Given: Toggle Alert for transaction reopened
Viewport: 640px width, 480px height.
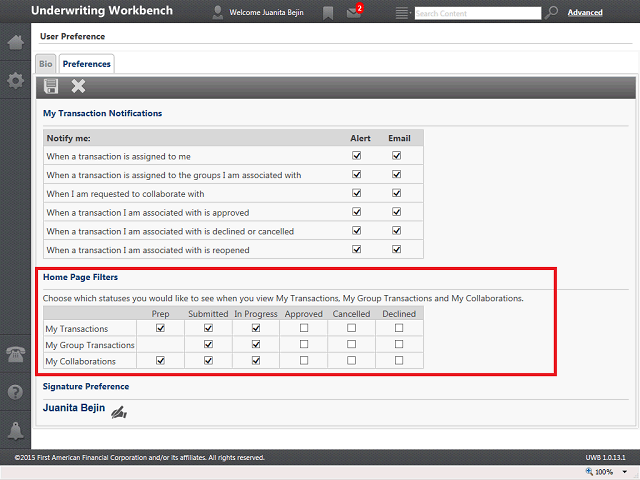Looking at the screenshot, I should 357,249.
